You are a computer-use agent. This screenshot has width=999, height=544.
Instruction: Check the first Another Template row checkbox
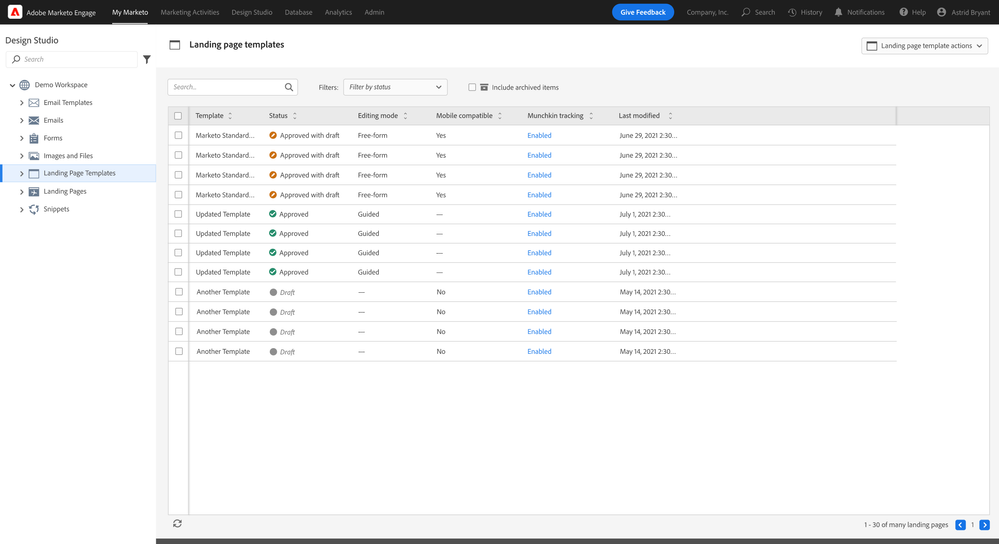tap(178, 292)
